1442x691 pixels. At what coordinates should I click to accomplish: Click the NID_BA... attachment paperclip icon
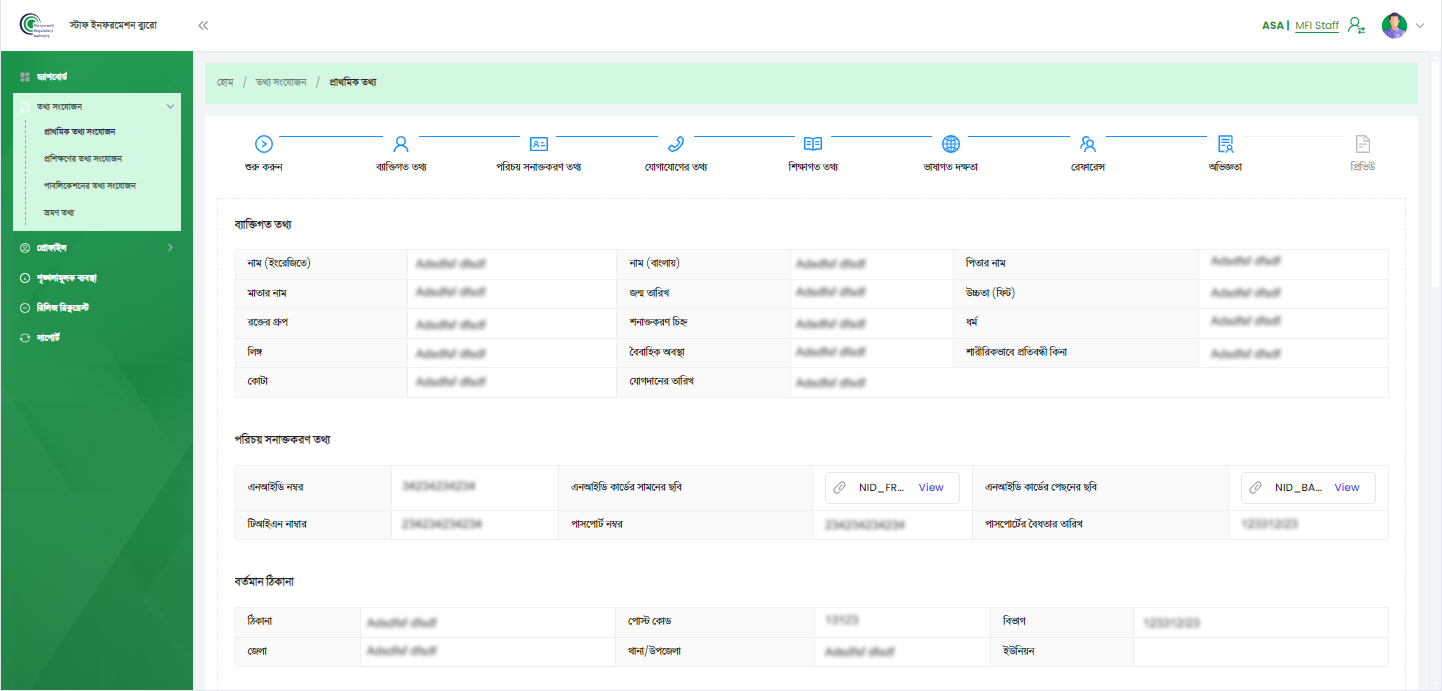tap(1256, 488)
